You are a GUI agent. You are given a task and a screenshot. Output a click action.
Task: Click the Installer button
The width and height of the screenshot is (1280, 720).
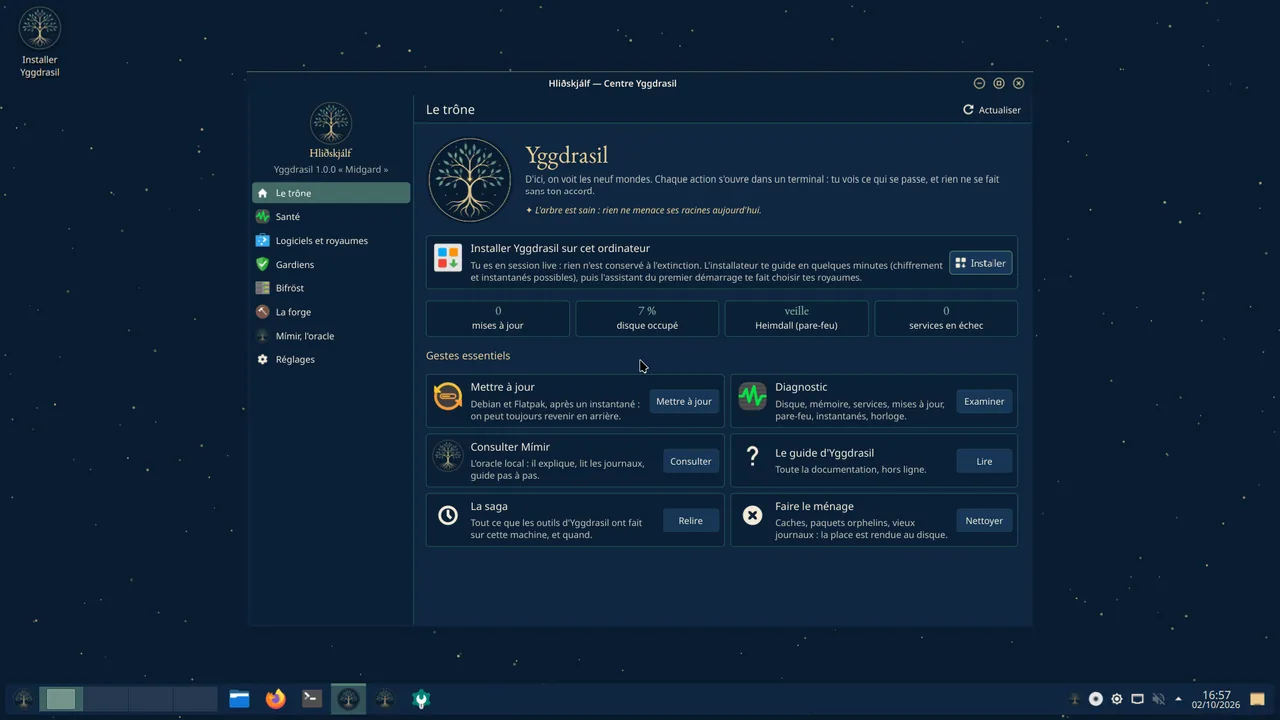click(981, 263)
